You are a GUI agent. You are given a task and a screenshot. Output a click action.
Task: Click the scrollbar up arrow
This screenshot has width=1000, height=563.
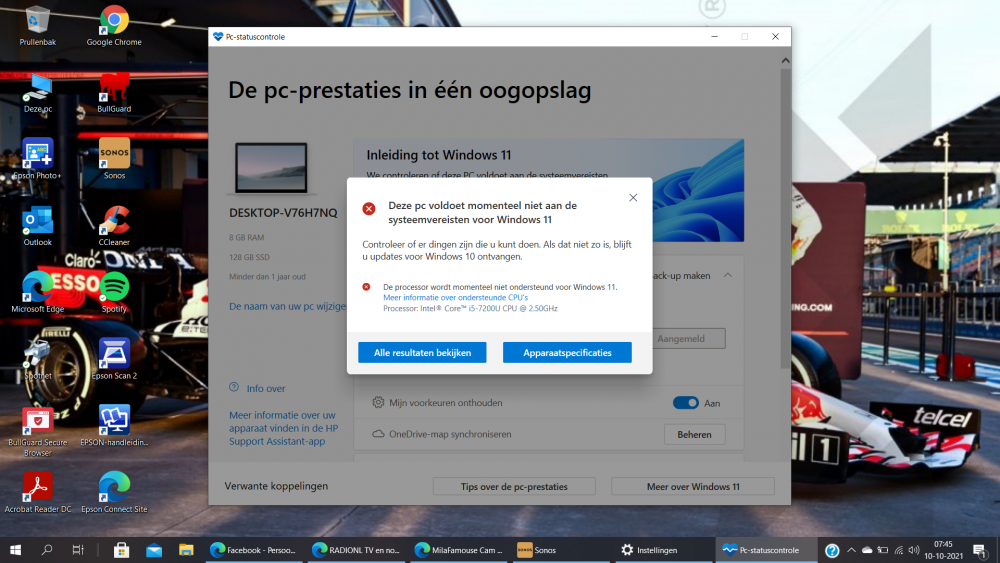[x=785, y=61]
